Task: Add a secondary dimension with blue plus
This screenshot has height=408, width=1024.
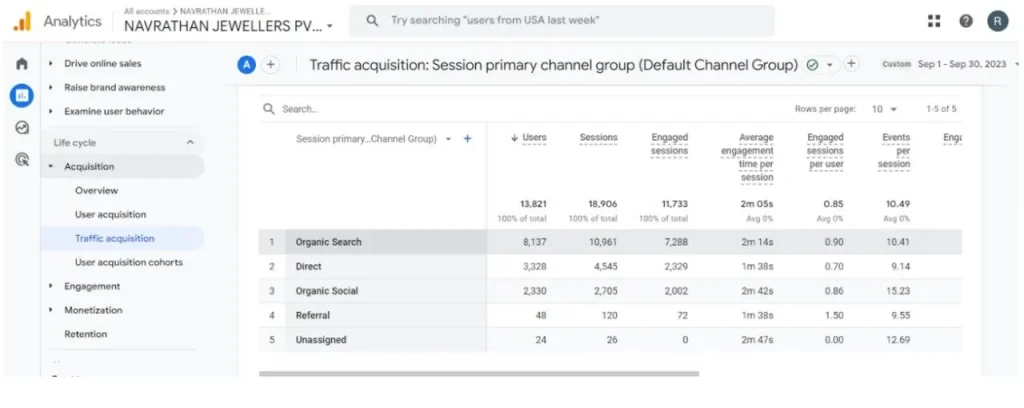Action: coord(467,139)
